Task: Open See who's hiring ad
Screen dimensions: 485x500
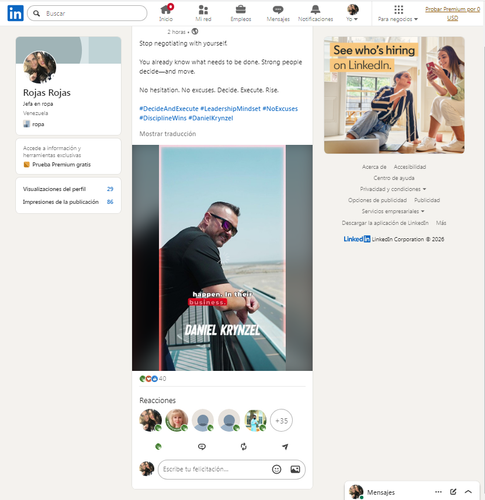Action: (x=394, y=95)
